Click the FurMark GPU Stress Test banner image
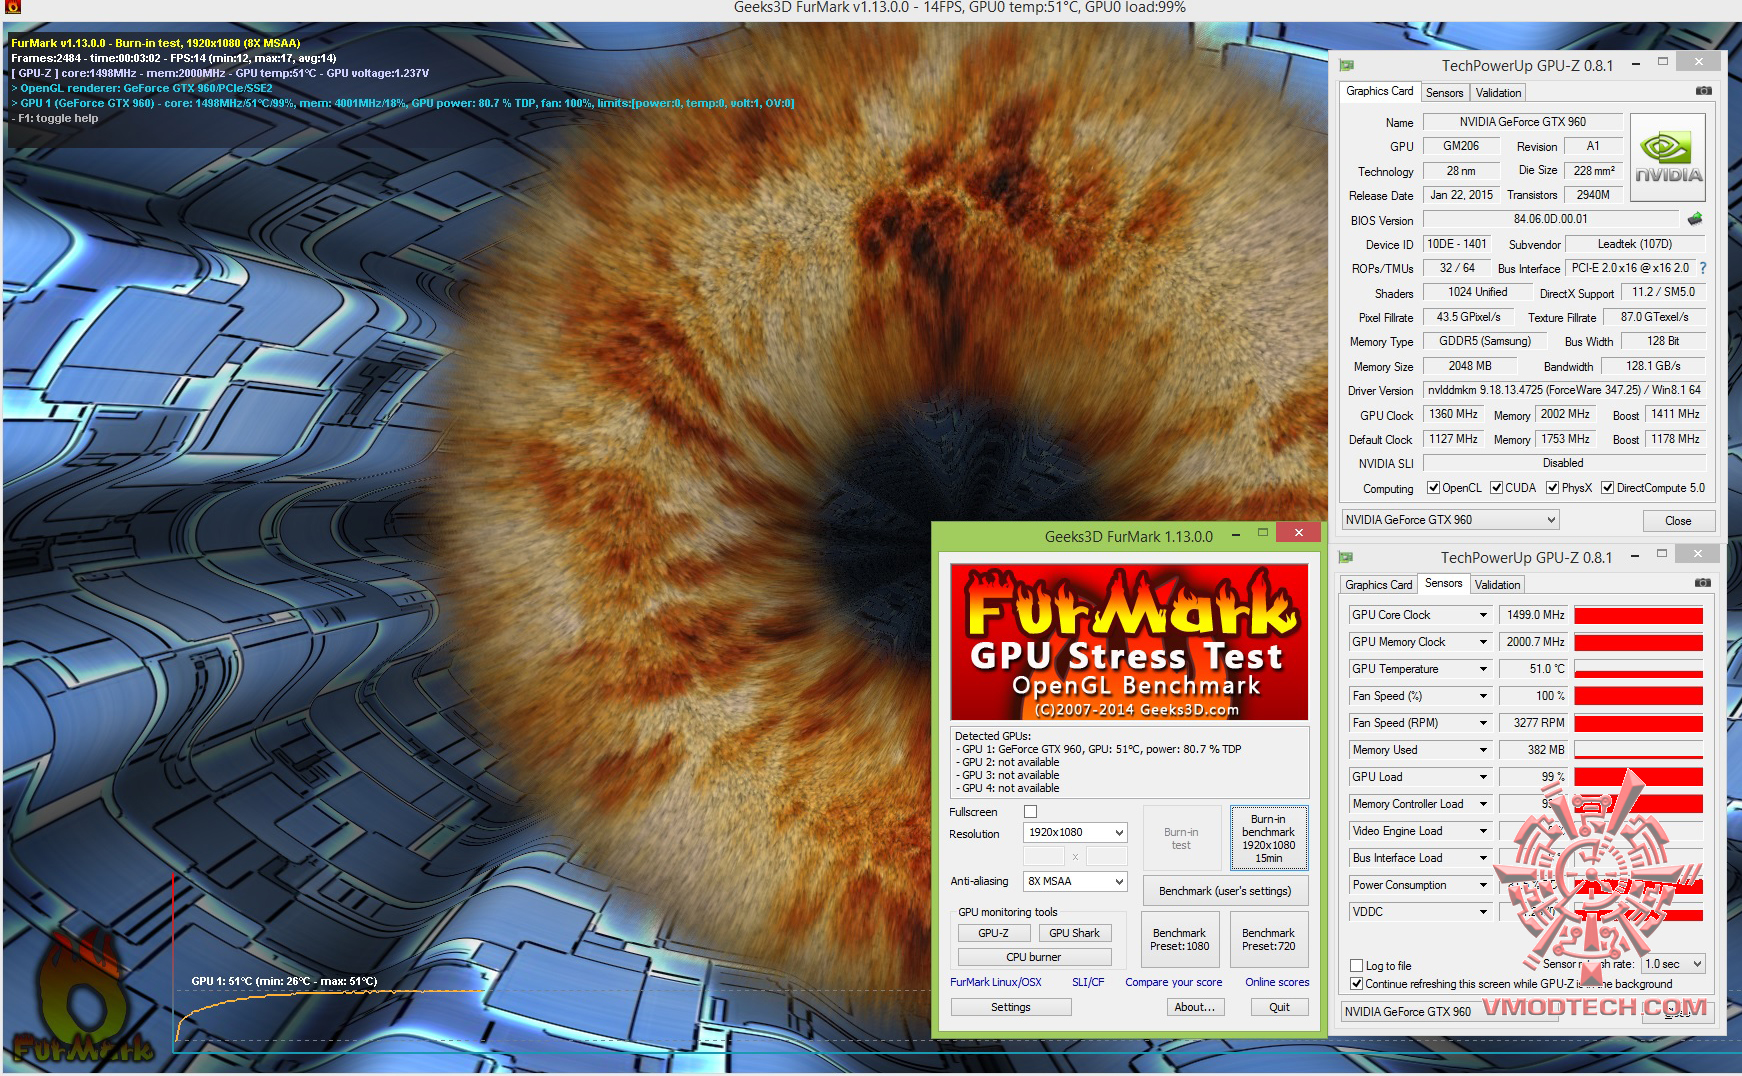This screenshot has height=1076, width=1742. (1129, 642)
